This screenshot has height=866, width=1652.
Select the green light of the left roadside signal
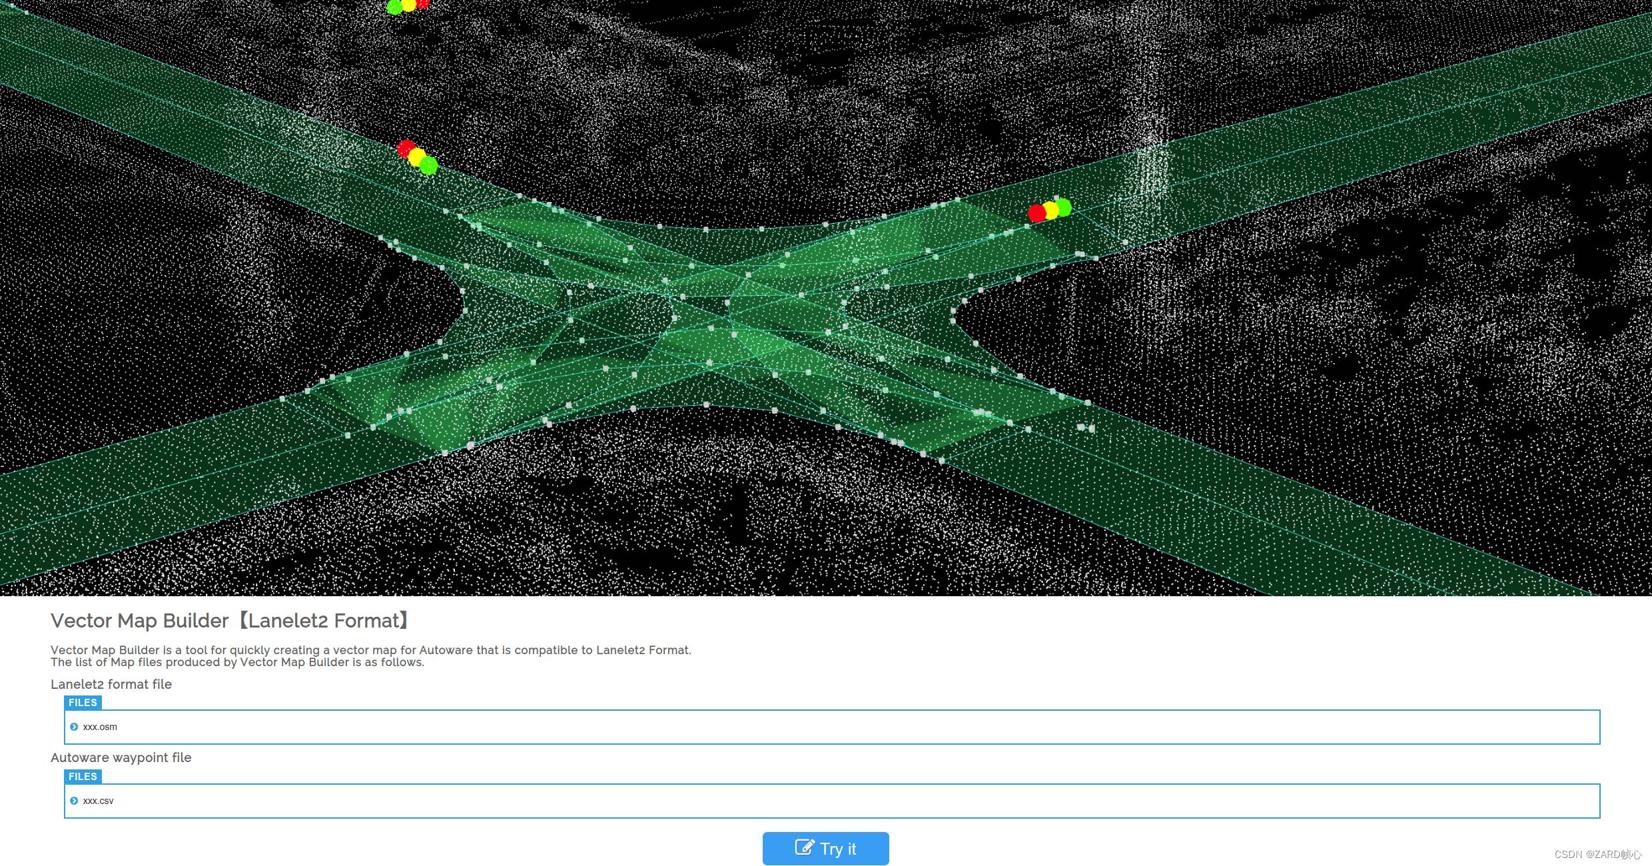pos(429,166)
